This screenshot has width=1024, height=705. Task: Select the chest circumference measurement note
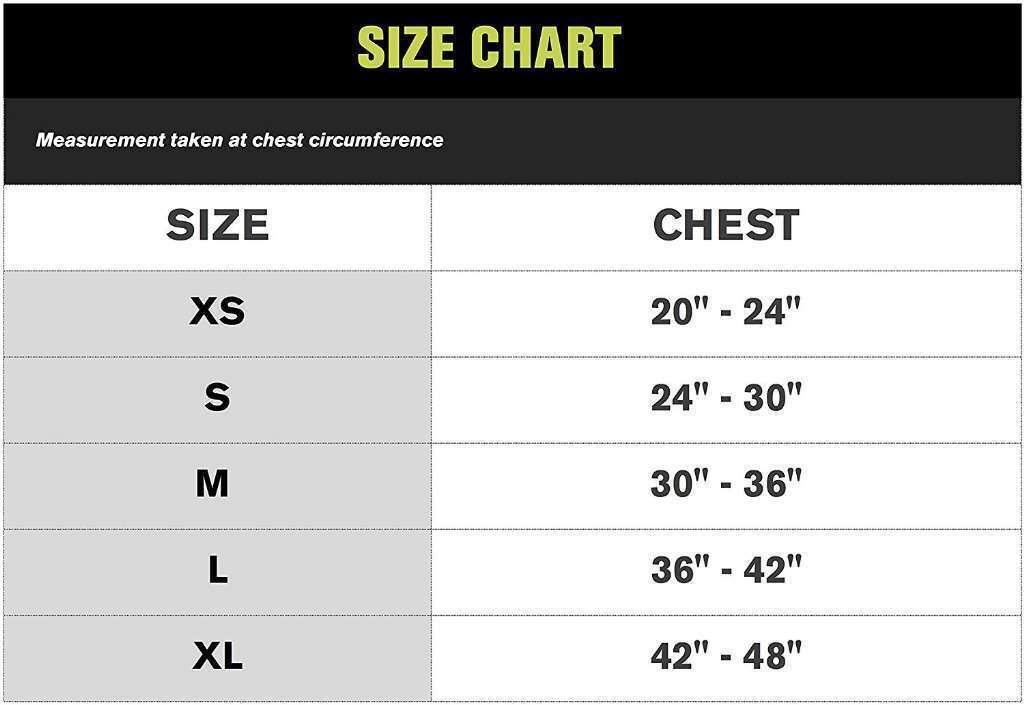click(240, 140)
